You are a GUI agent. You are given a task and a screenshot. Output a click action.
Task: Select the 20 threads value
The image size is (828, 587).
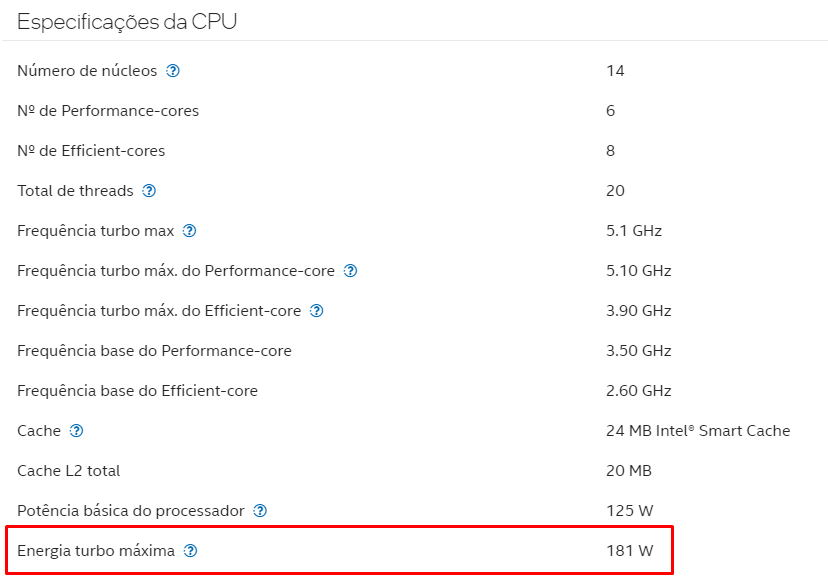click(x=615, y=191)
